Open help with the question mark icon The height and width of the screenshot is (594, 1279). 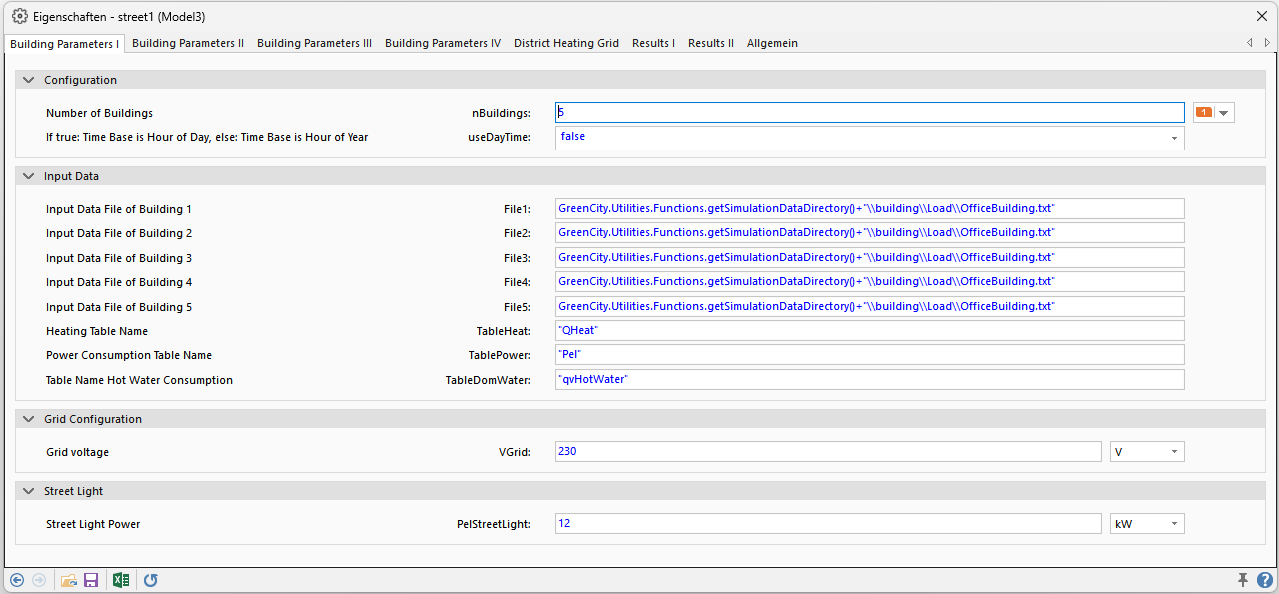[1265, 580]
